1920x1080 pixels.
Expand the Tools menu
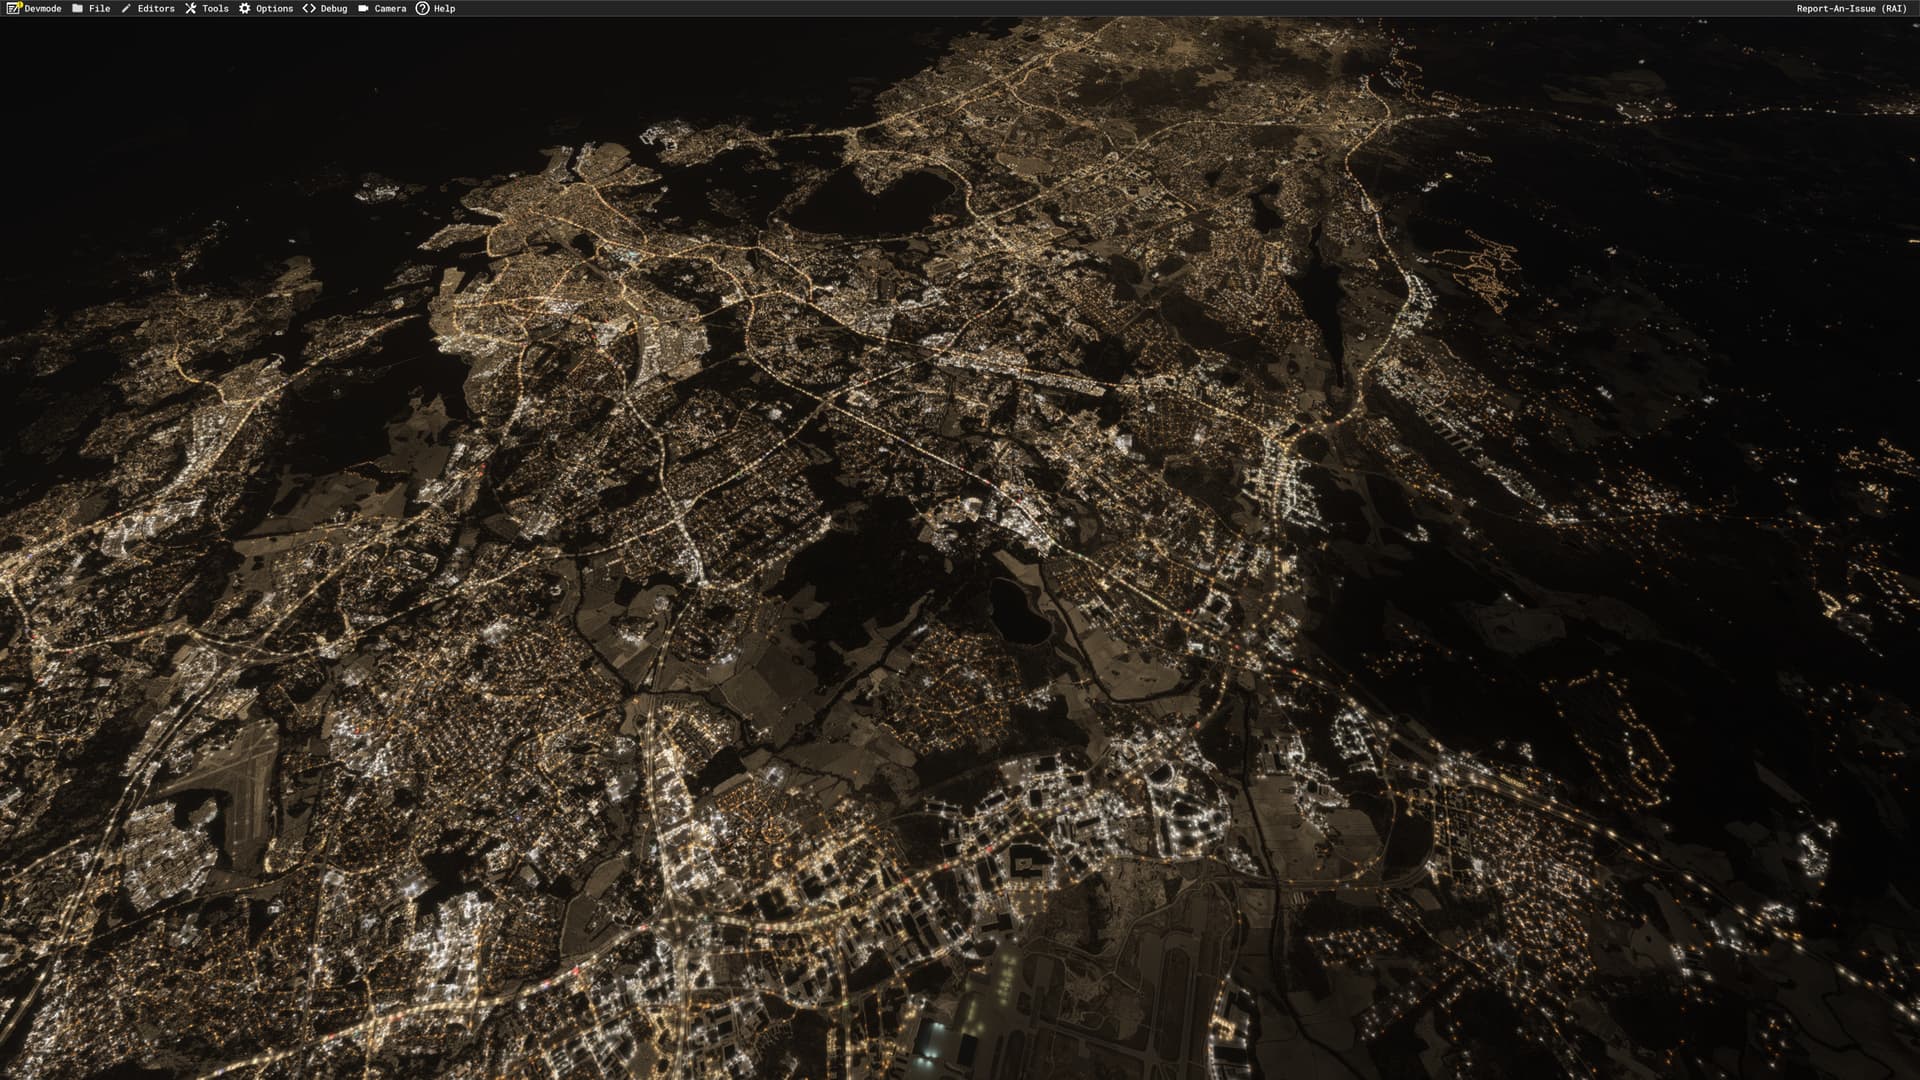pyautogui.click(x=215, y=8)
